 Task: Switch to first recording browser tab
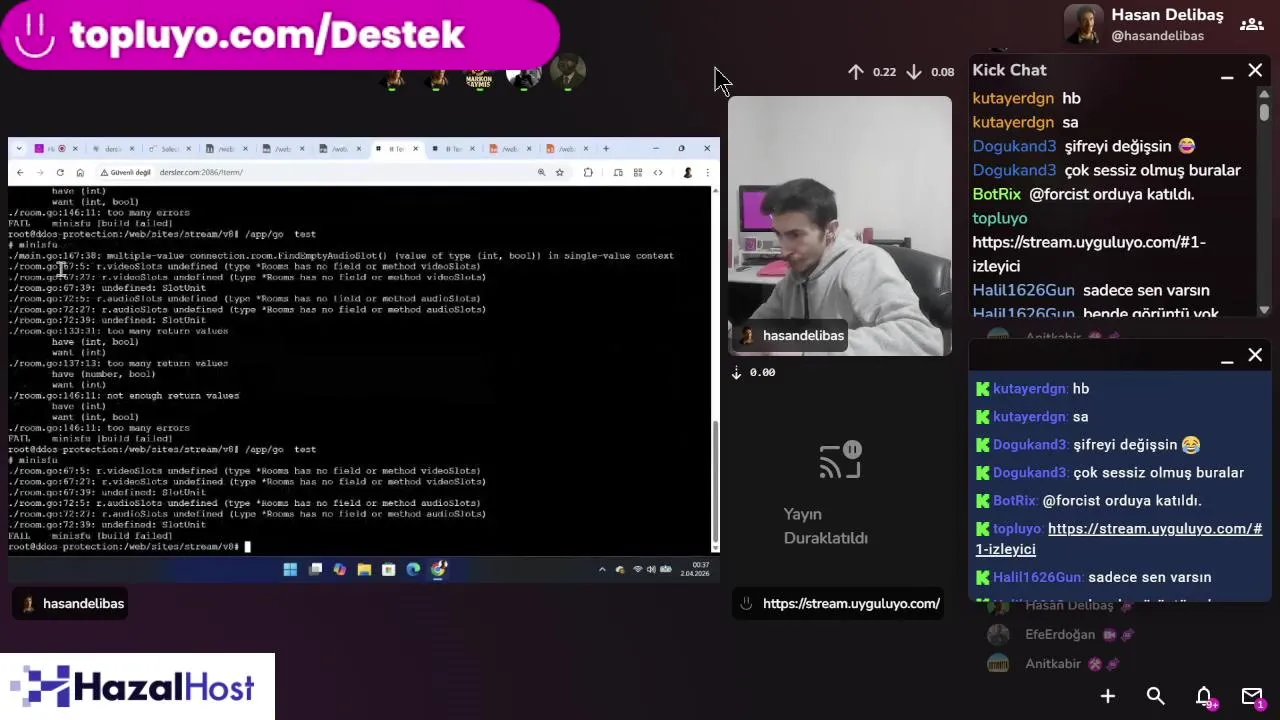pos(55,149)
